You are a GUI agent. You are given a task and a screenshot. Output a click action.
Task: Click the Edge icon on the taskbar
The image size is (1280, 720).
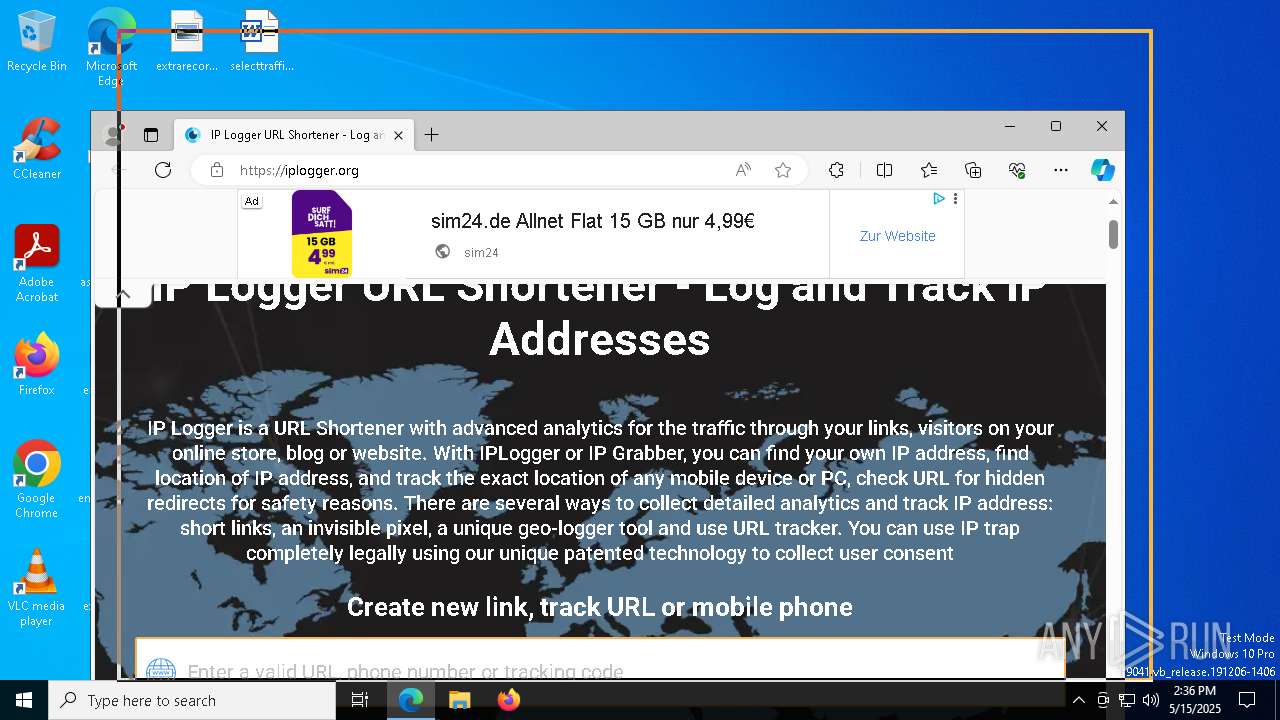[411, 700]
